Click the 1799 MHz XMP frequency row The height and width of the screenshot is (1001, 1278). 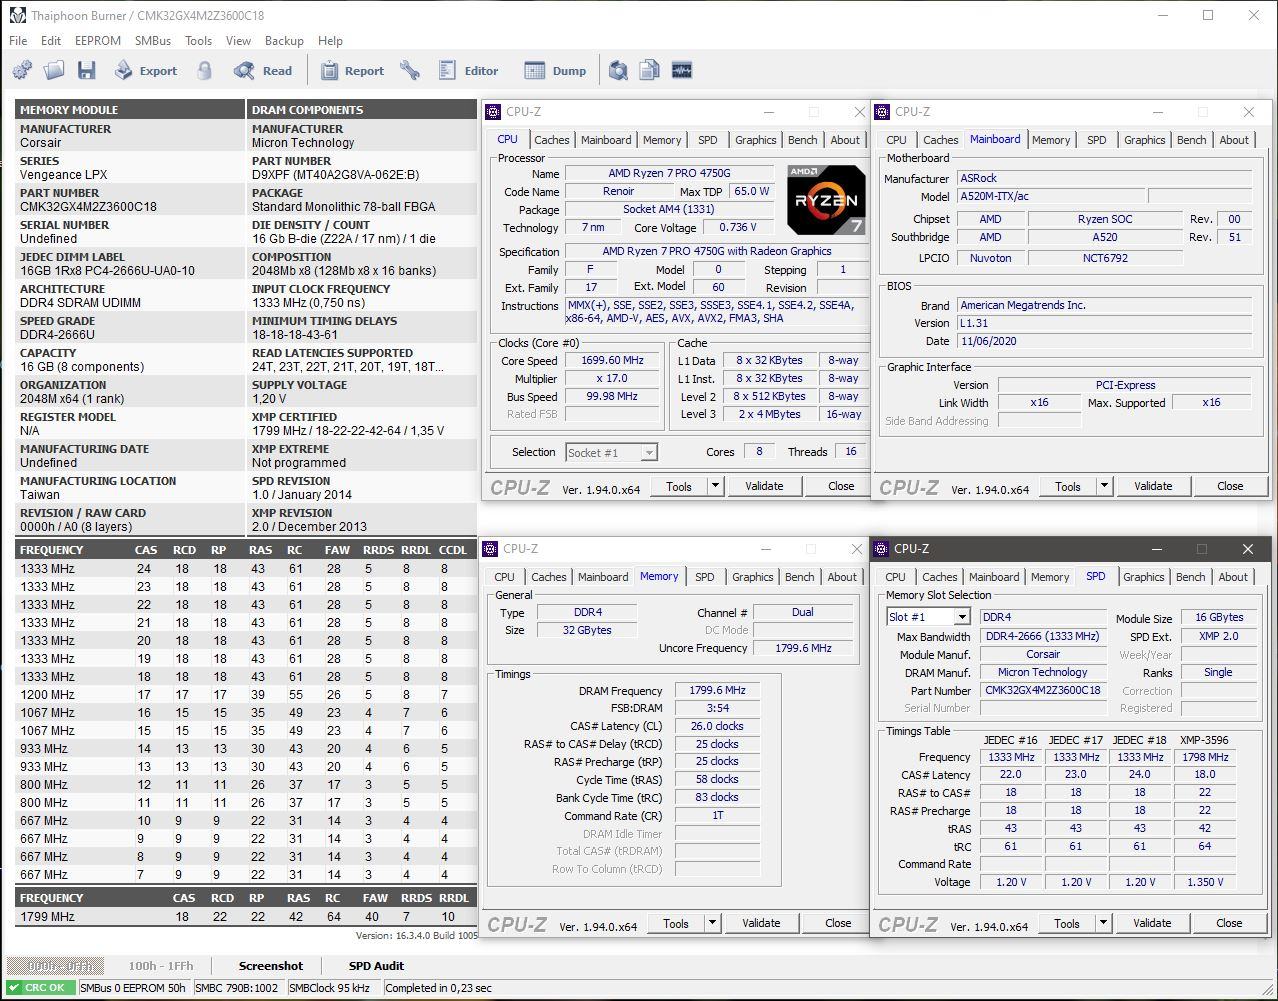click(245, 916)
